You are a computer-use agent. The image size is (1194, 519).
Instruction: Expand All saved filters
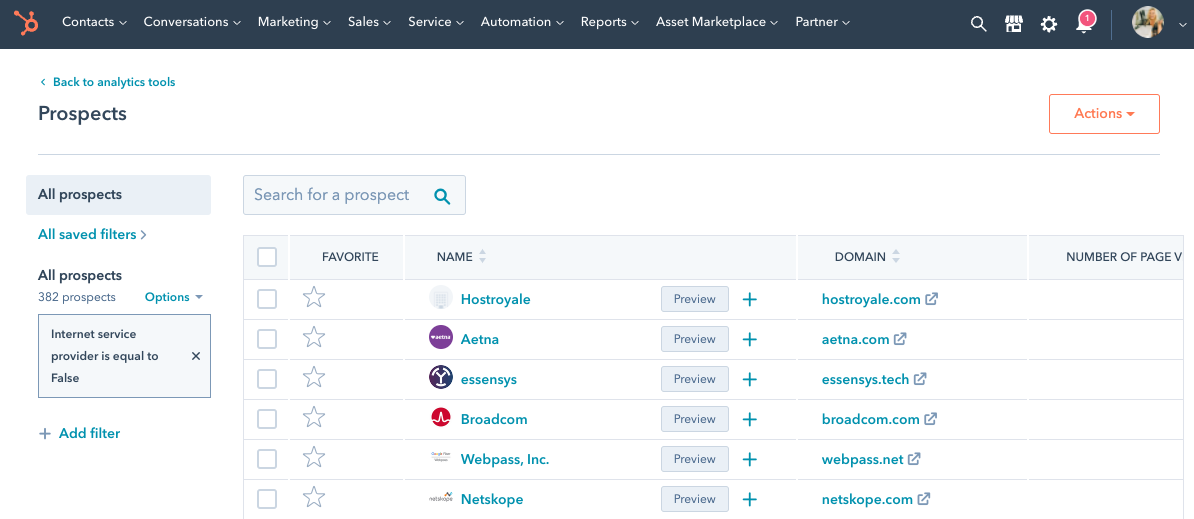click(92, 234)
